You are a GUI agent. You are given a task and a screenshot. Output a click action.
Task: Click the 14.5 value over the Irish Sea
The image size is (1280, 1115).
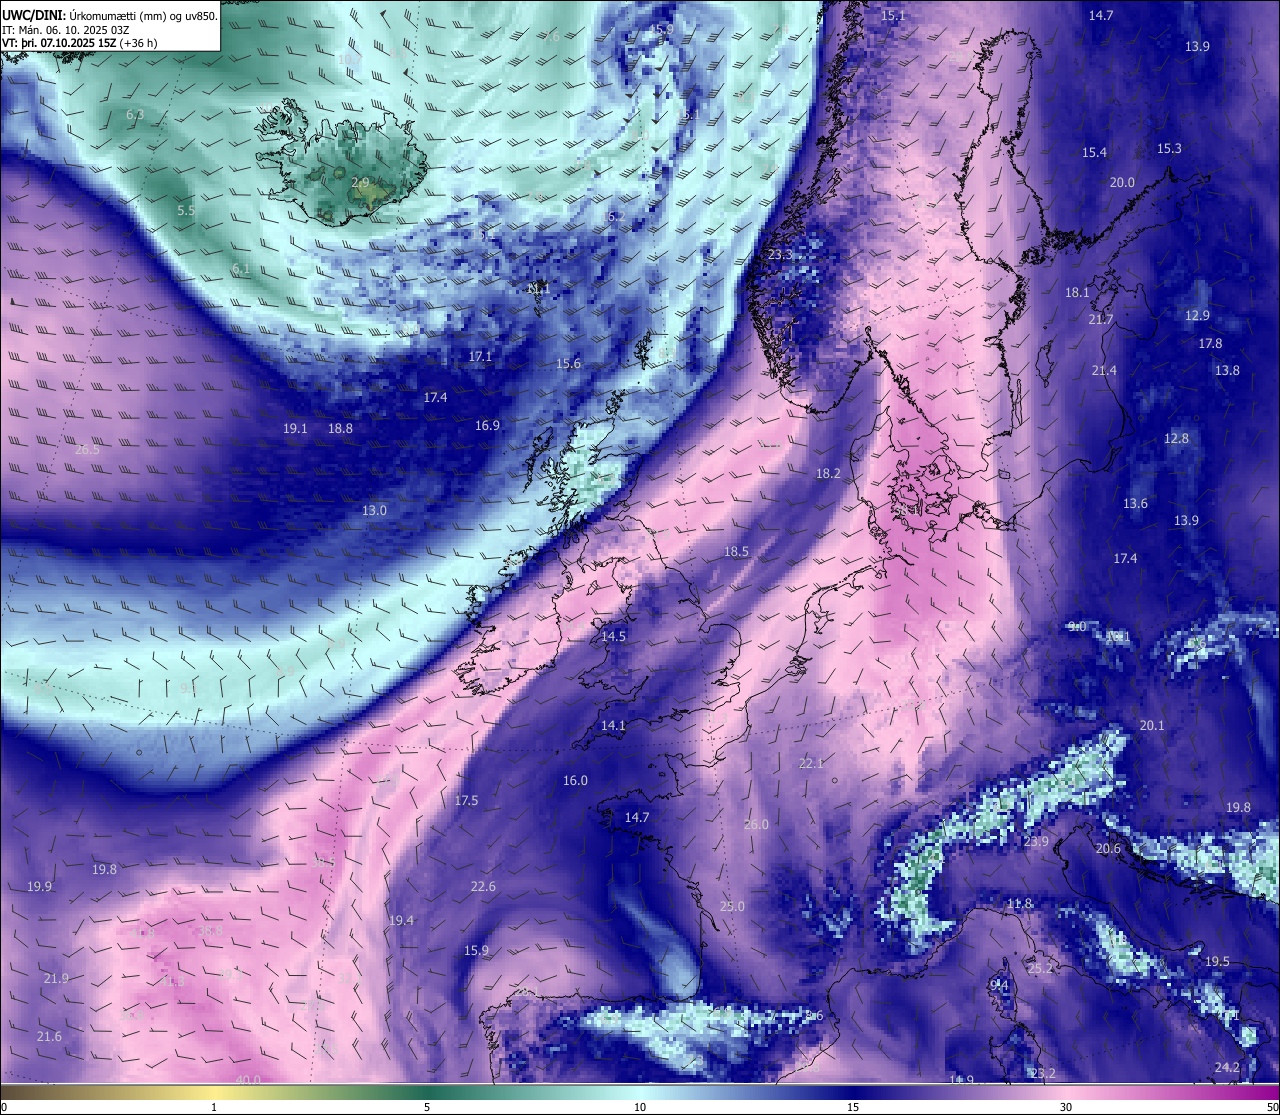pyautogui.click(x=613, y=636)
